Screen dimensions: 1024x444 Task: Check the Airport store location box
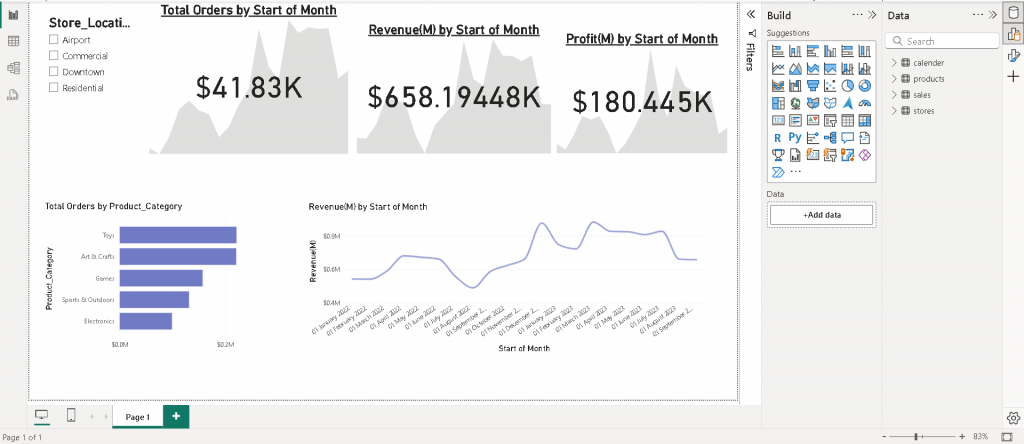click(54, 40)
